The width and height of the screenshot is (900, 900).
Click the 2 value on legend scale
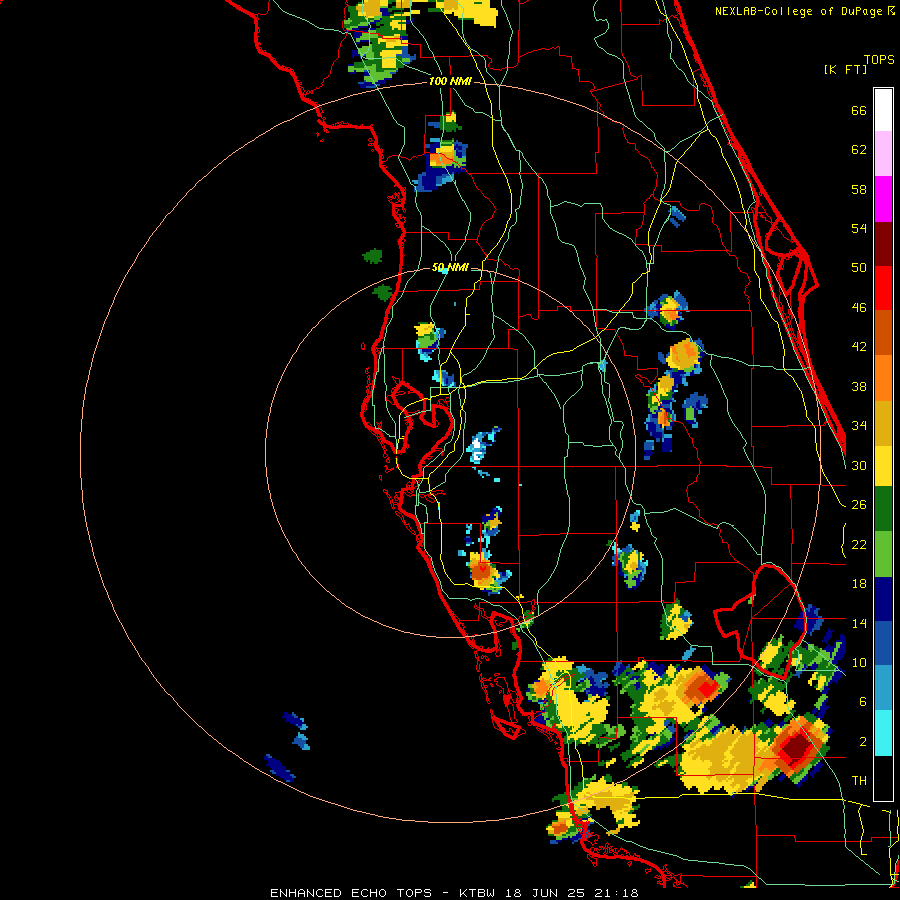(862, 742)
